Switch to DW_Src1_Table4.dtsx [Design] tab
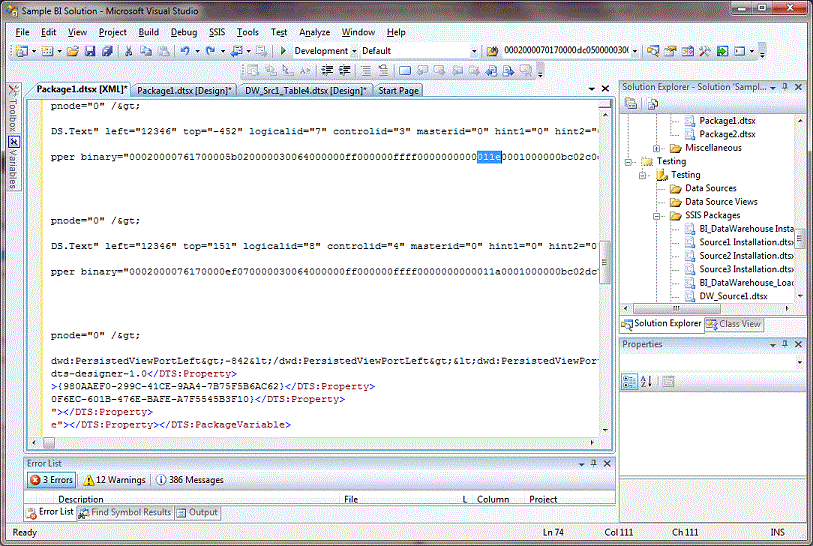Viewport: 813px width, 546px height. 306,91
